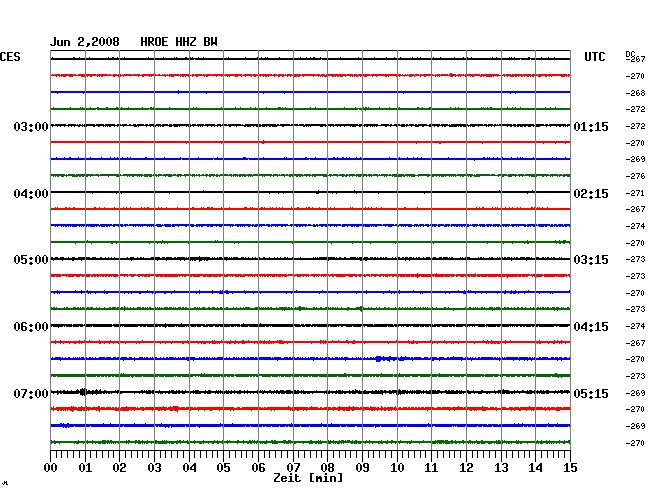Click the '04:15' UTC time label
This screenshot has width=650, height=494.
[591, 327]
